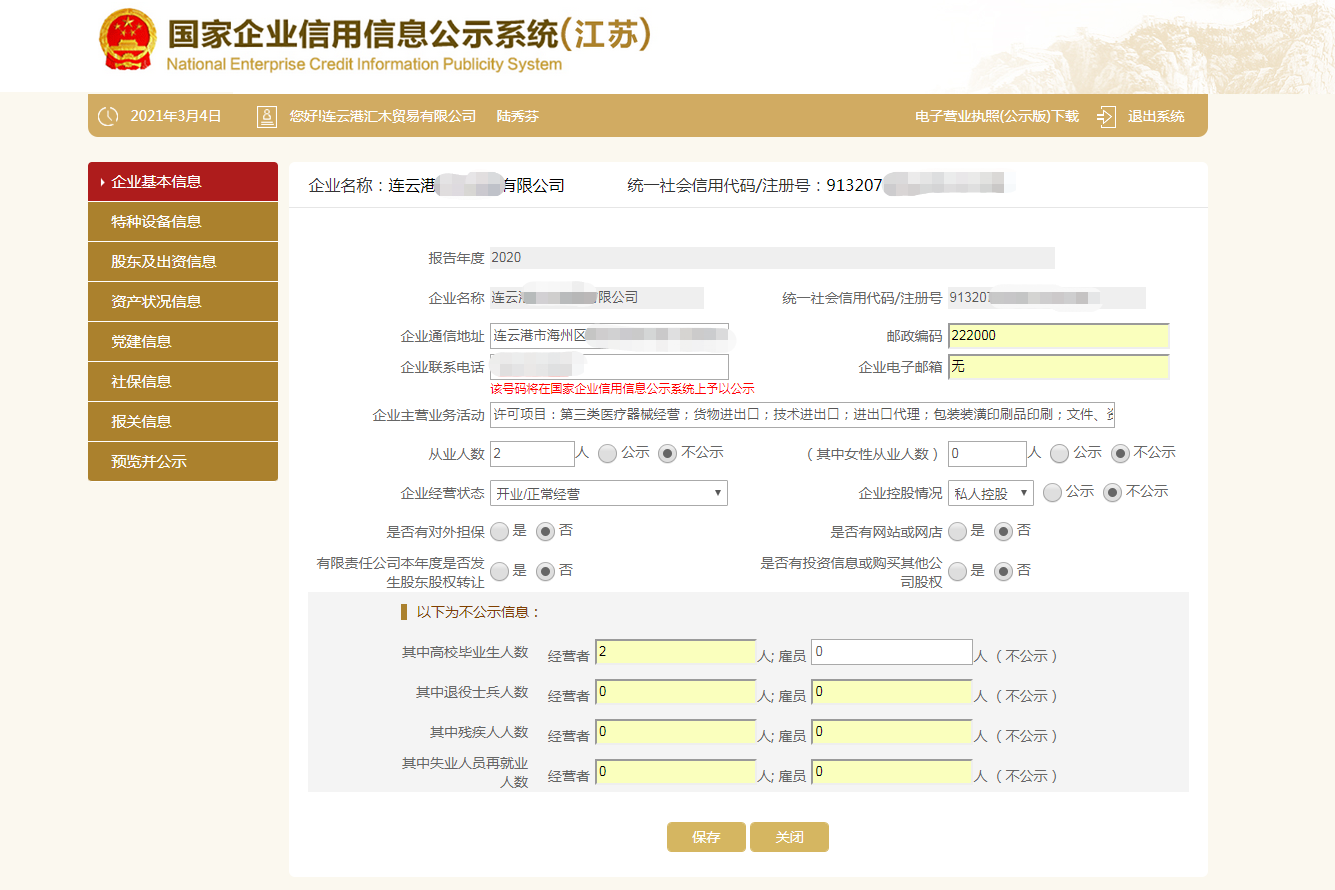The width and height of the screenshot is (1335, 890).
Task: Open 预览并公示 in the sidebar
Action: 183,462
